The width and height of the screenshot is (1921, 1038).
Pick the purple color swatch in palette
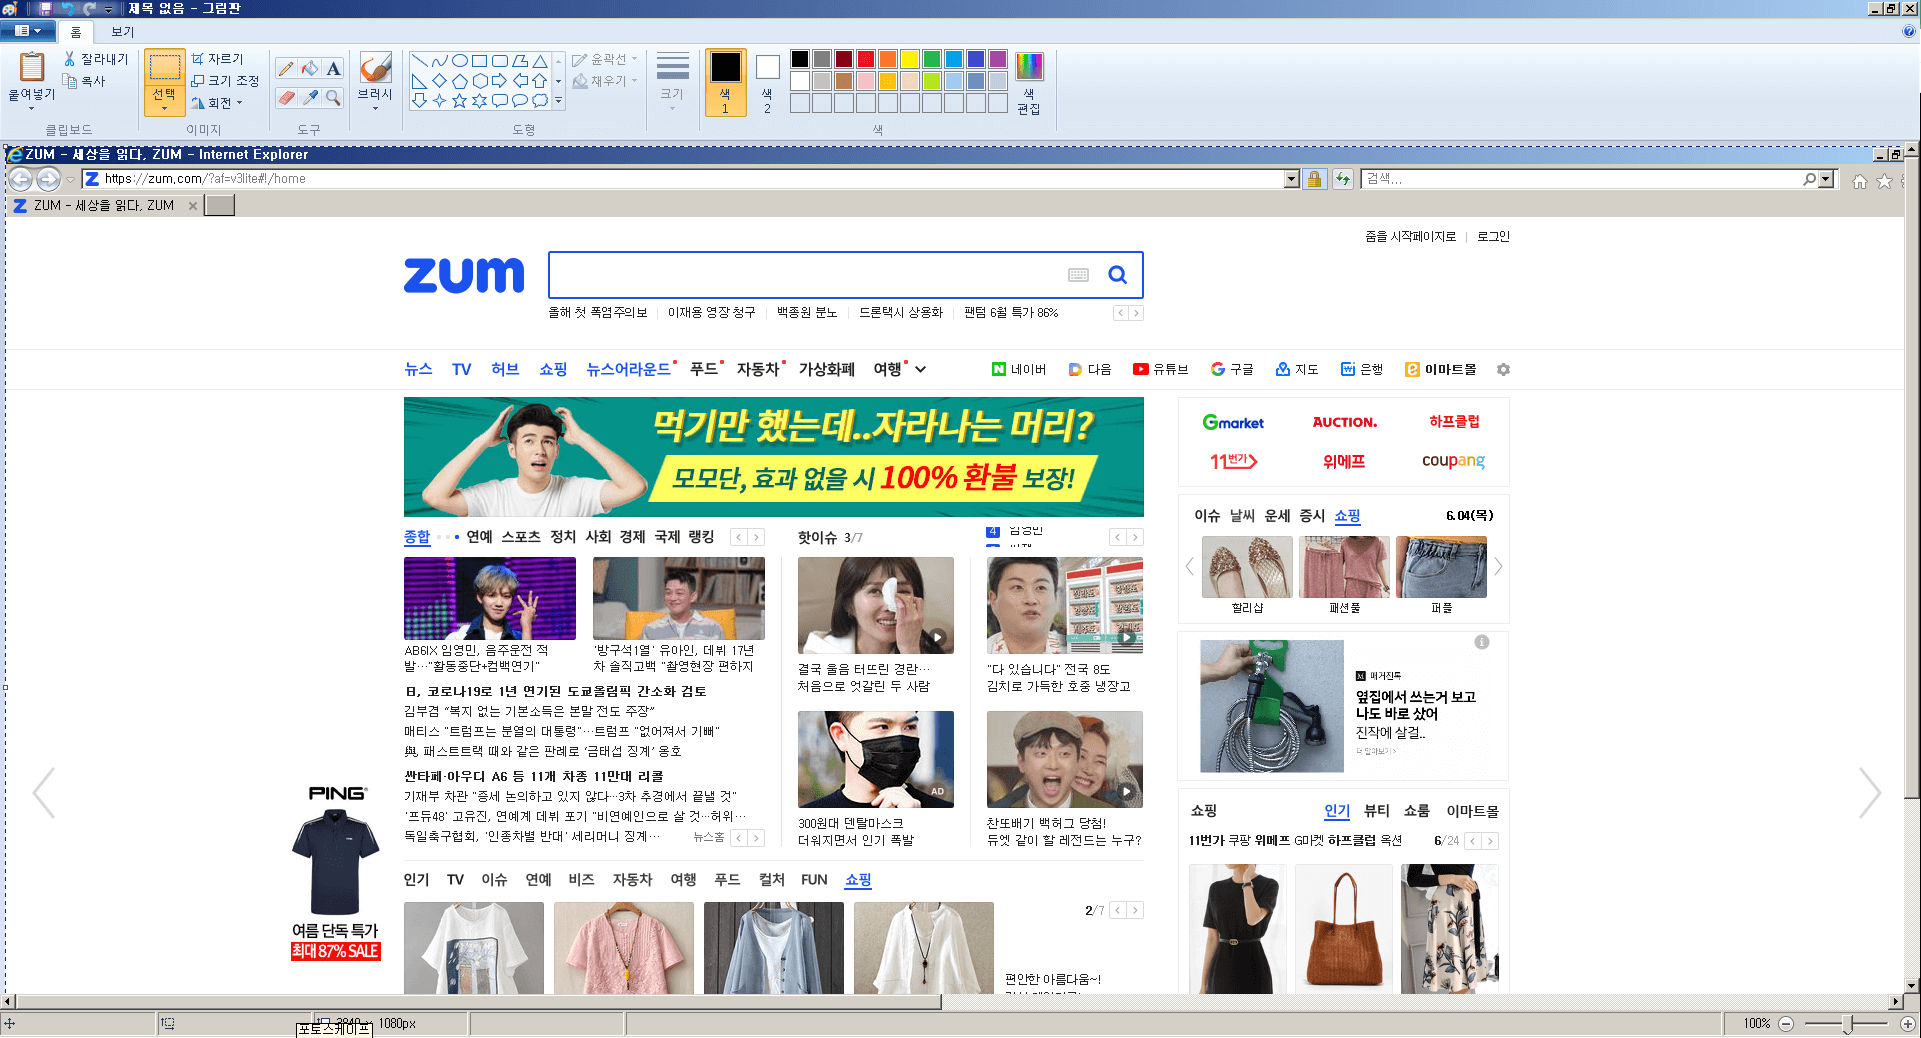coord(997,59)
